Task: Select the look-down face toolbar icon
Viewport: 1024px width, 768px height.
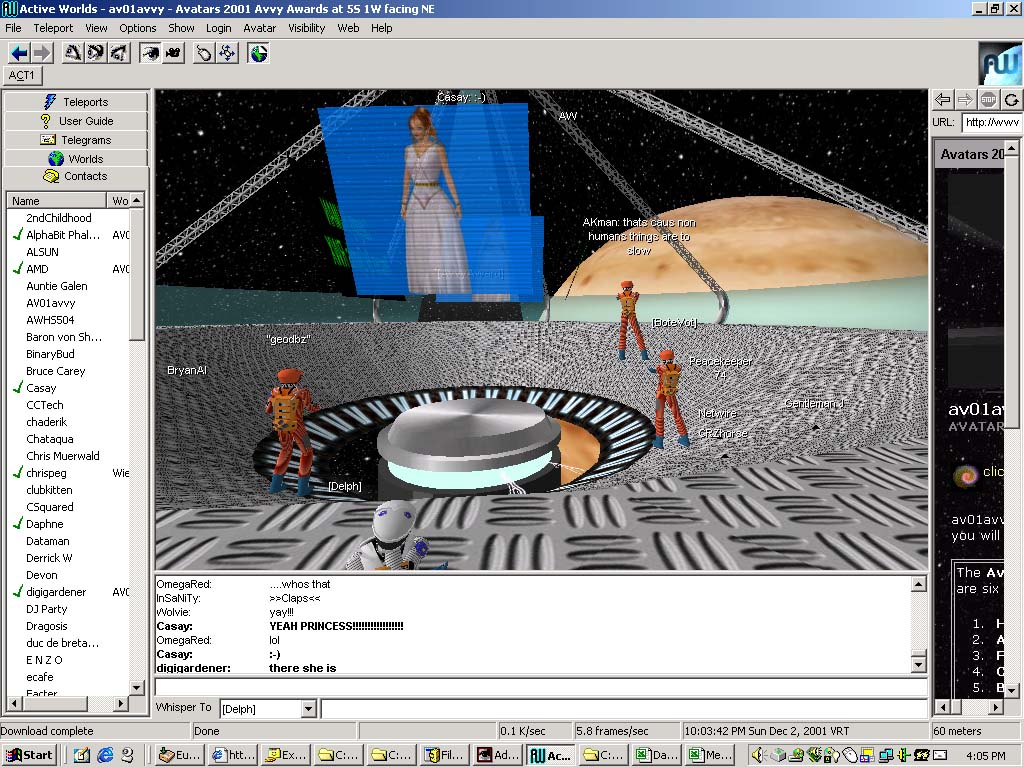Action: 117,53
